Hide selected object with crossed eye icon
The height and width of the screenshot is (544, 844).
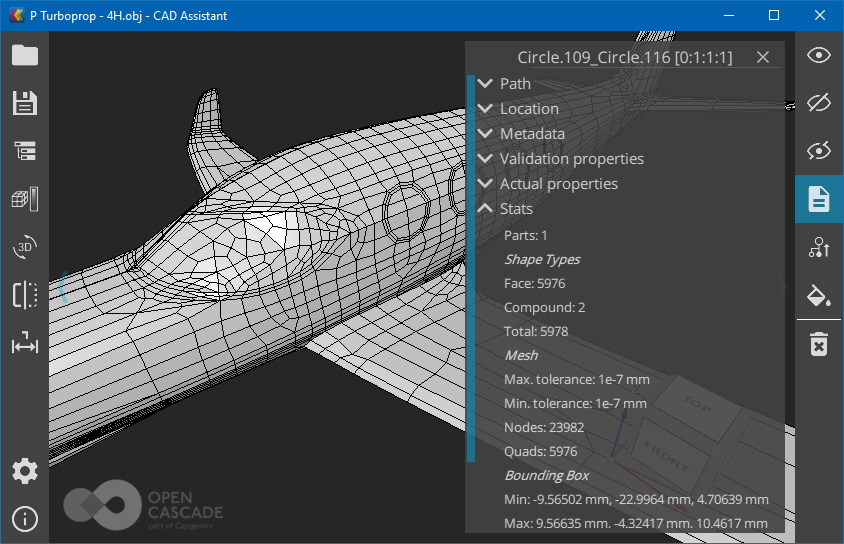[x=819, y=103]
